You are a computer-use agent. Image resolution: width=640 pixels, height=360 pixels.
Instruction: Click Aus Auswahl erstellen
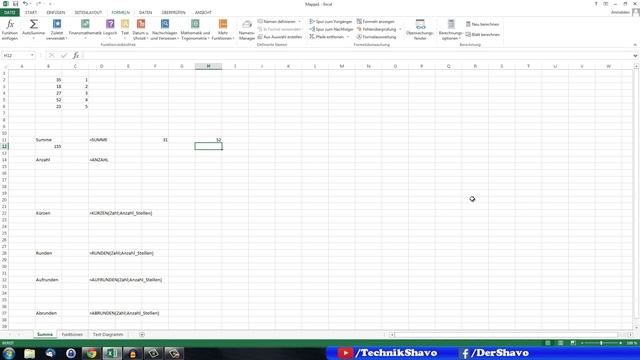click(x=280, y=37)
